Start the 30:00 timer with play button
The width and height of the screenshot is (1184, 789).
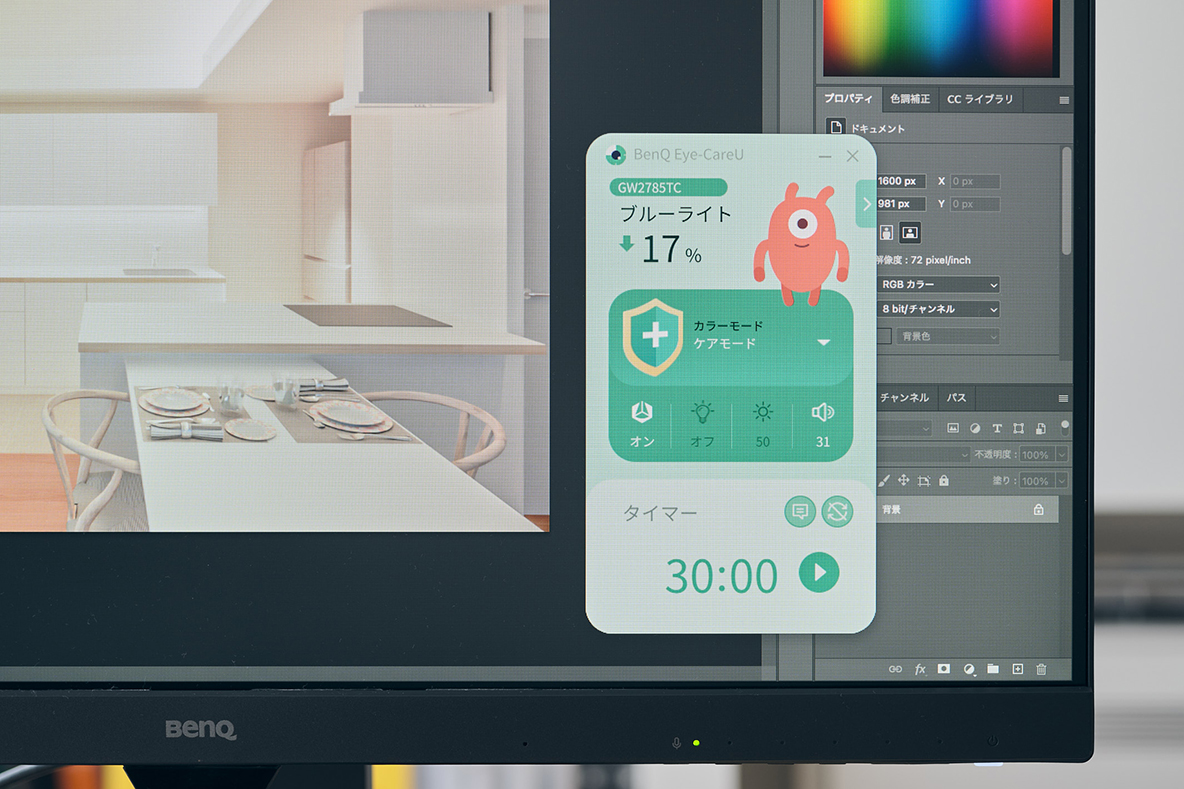click(x=819, y=572)
